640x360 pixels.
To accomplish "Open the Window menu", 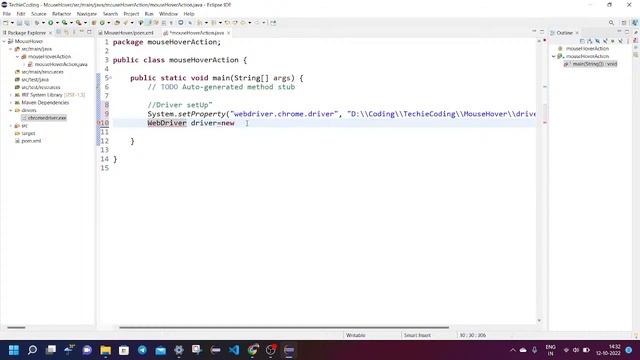I will pyautogui.click(x=168, y=14).
